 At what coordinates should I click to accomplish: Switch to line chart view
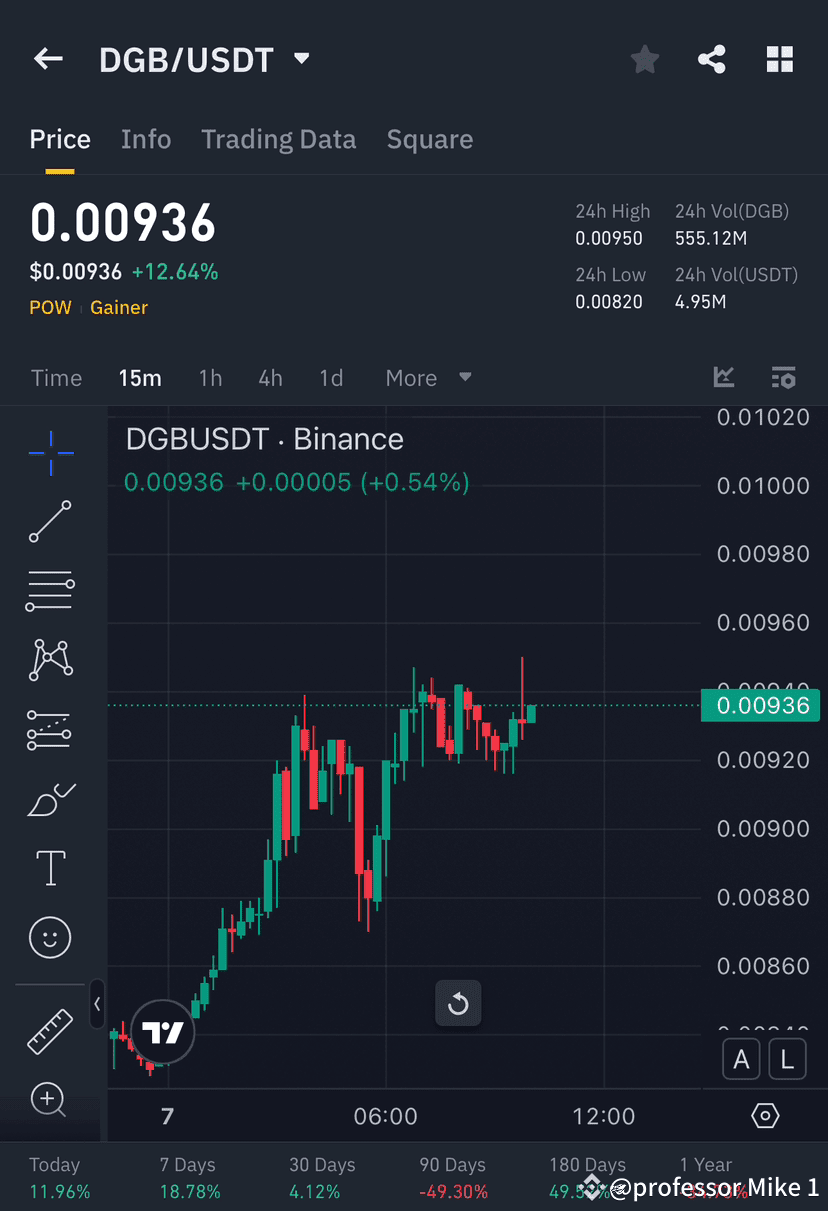click(724, 378)
